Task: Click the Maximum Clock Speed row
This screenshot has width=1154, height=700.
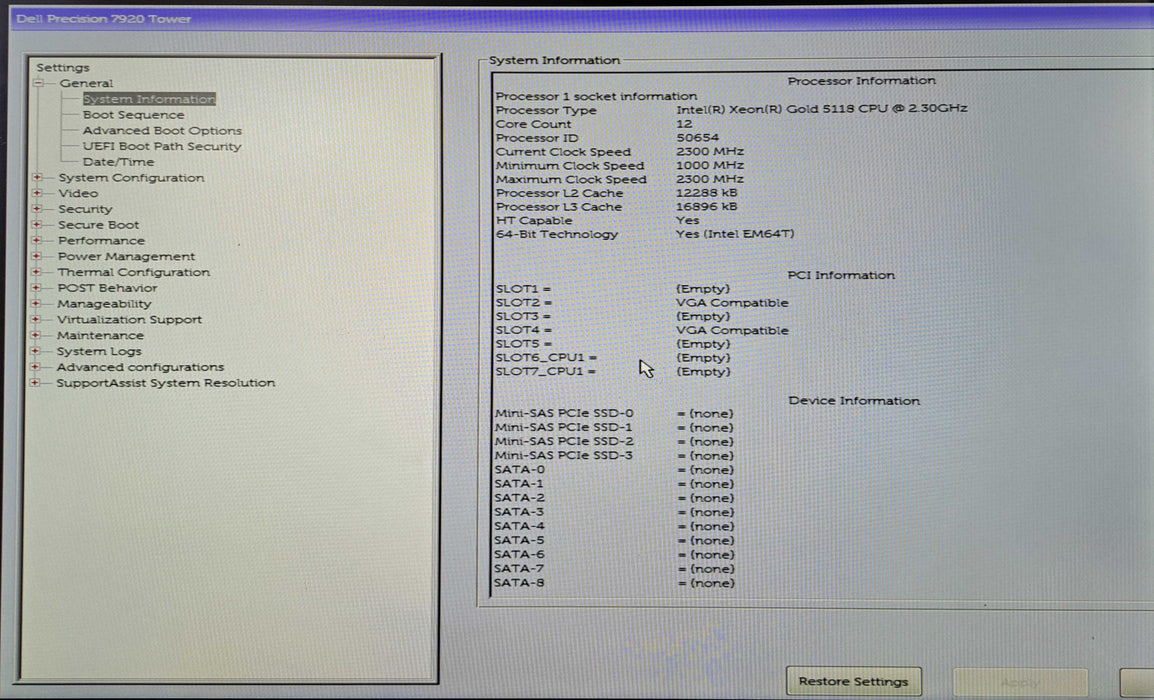Action: click(620, 179)
